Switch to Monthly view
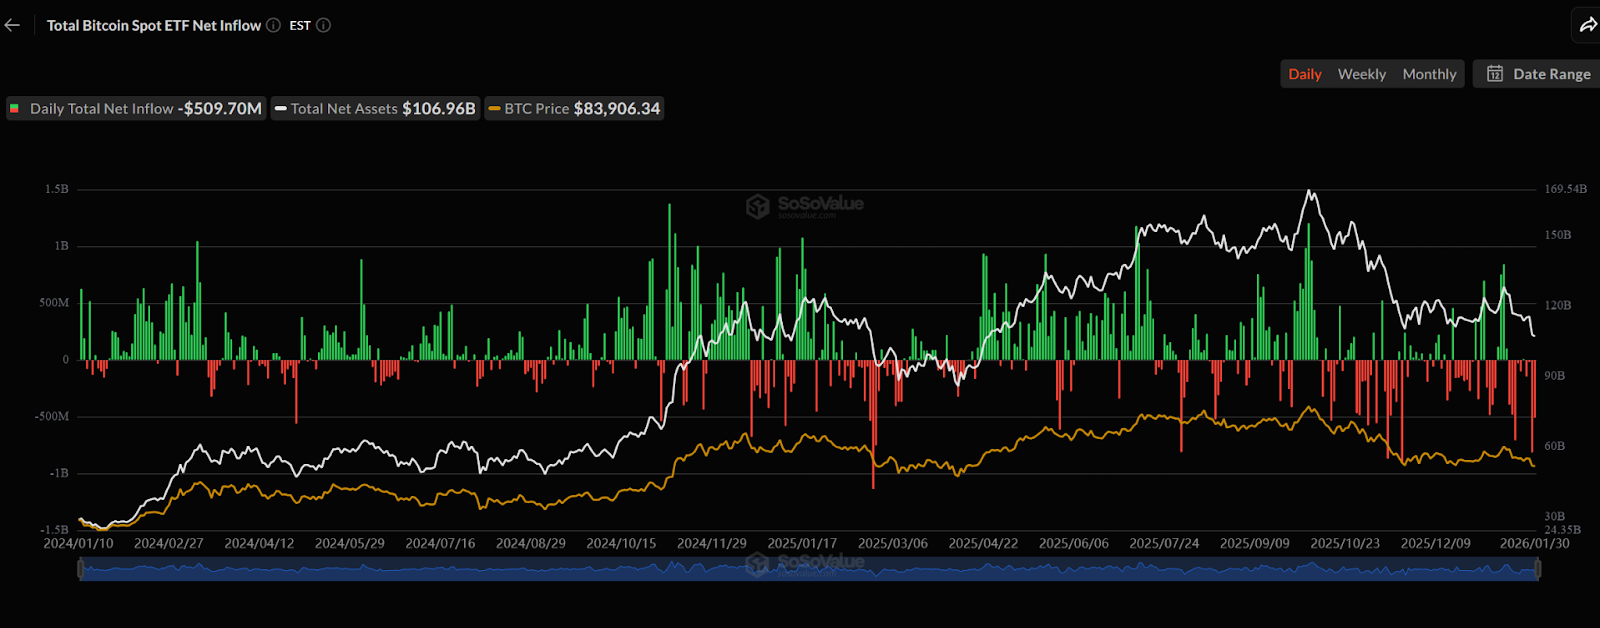The height and width of the screenshot is (628, 1600). [x=1429, y=74]
